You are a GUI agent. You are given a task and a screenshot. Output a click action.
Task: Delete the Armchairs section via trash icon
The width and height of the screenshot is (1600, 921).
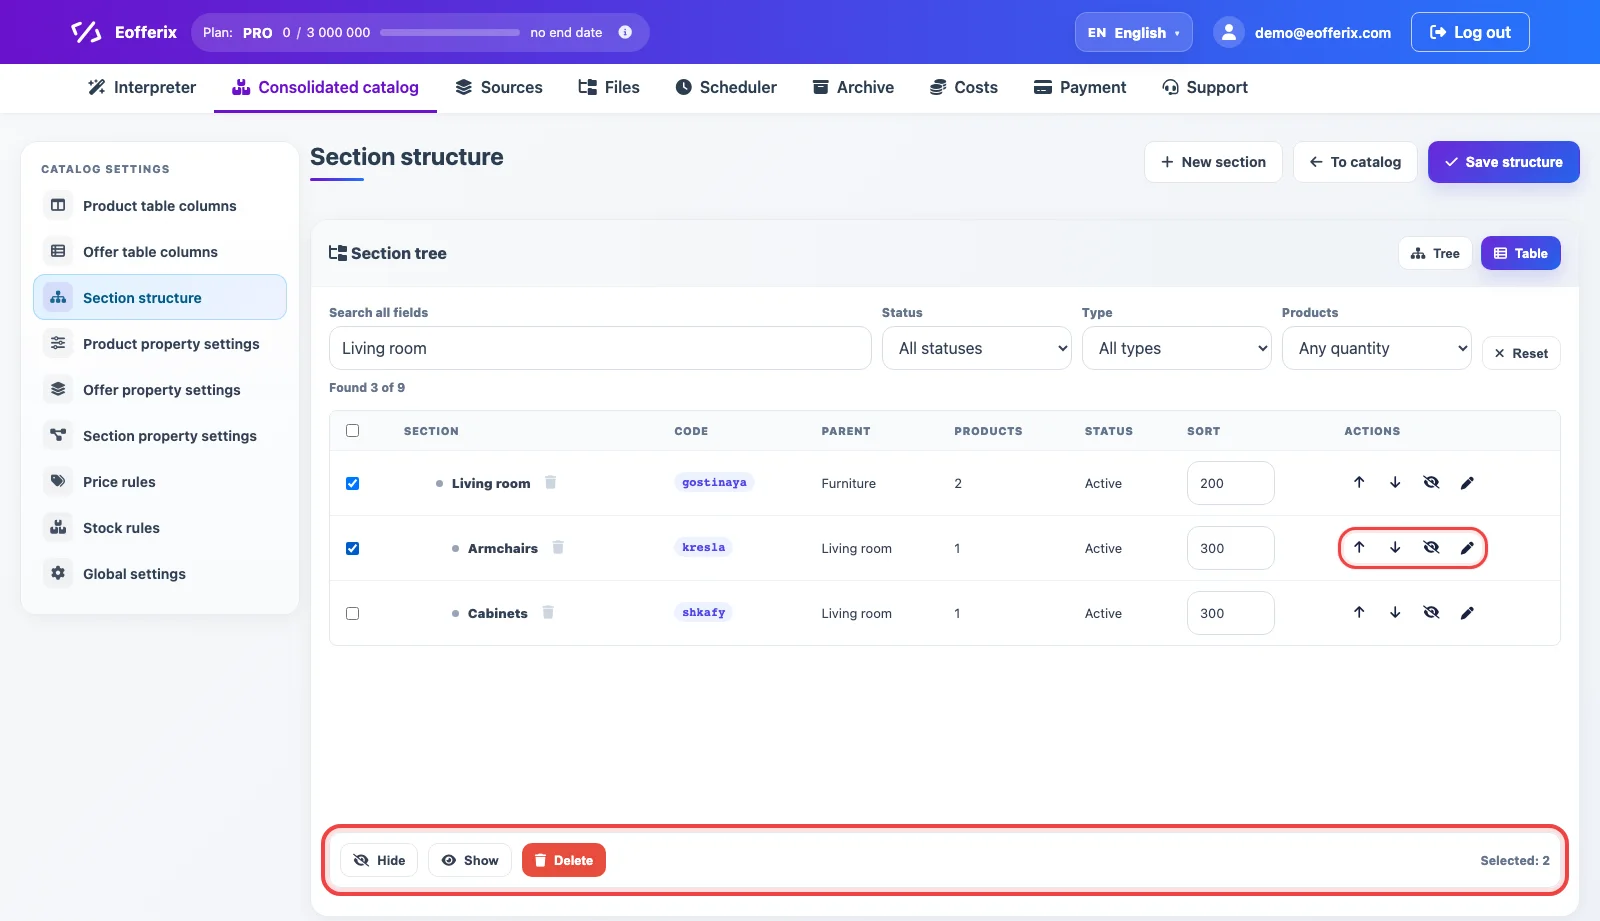pyautogui.click(x=558, y=547)
